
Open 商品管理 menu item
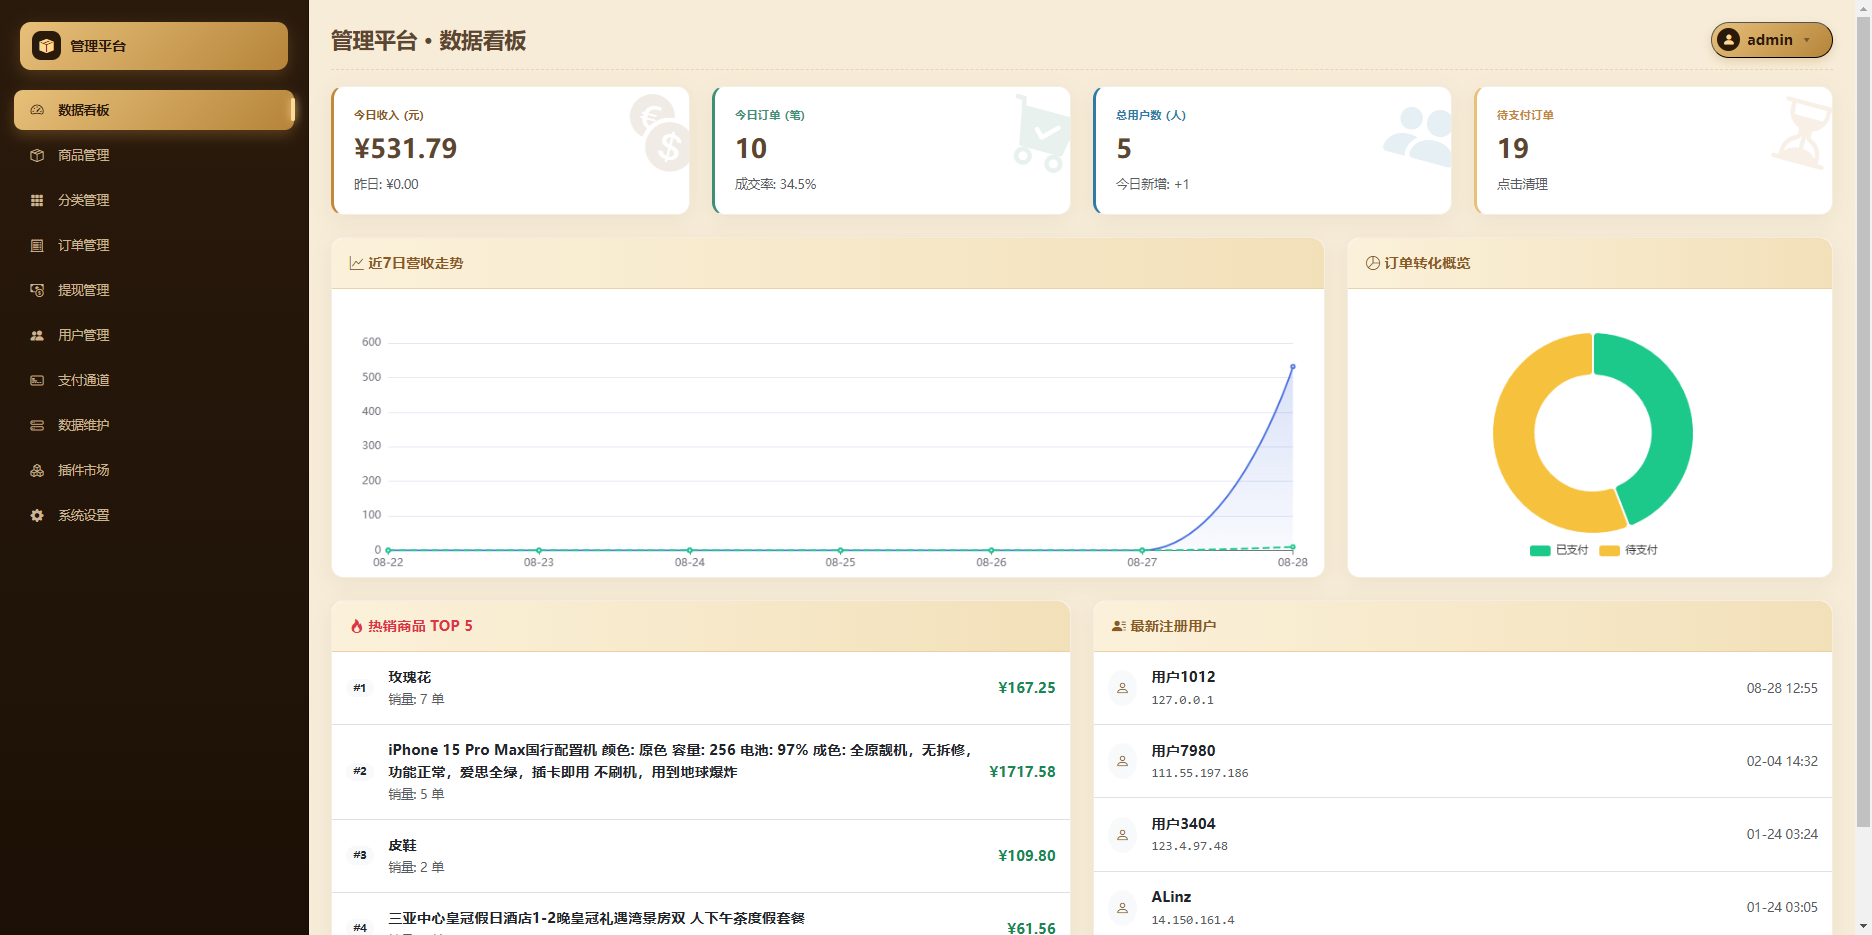click(x=154, y=155)
